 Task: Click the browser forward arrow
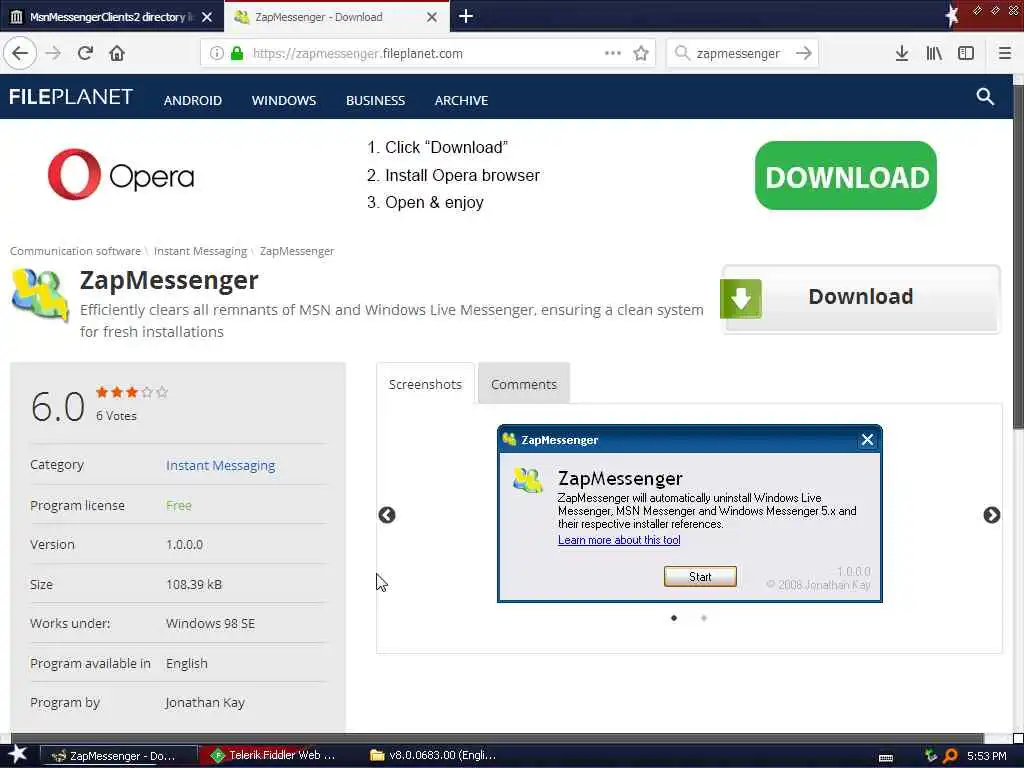point(53,53)
